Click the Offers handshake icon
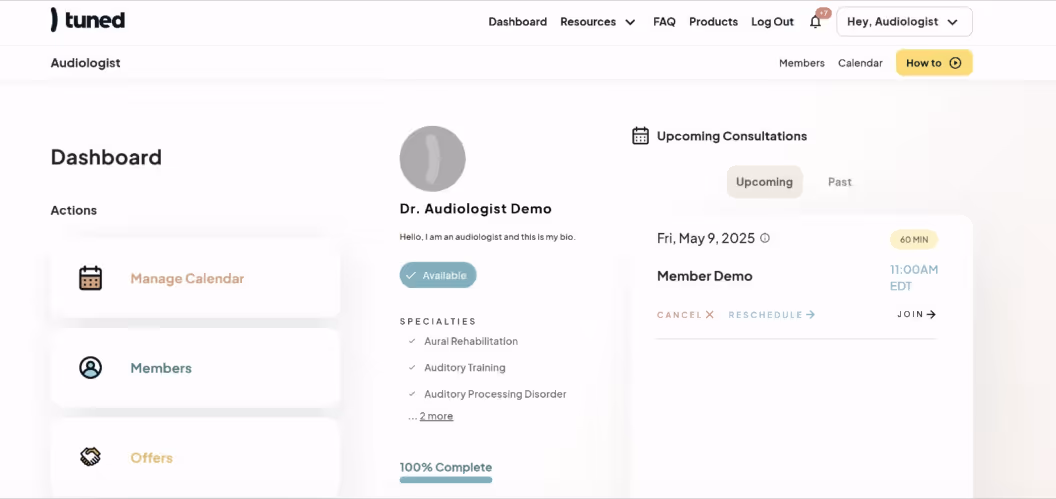 pyautogui.click(x=90, y=457)
